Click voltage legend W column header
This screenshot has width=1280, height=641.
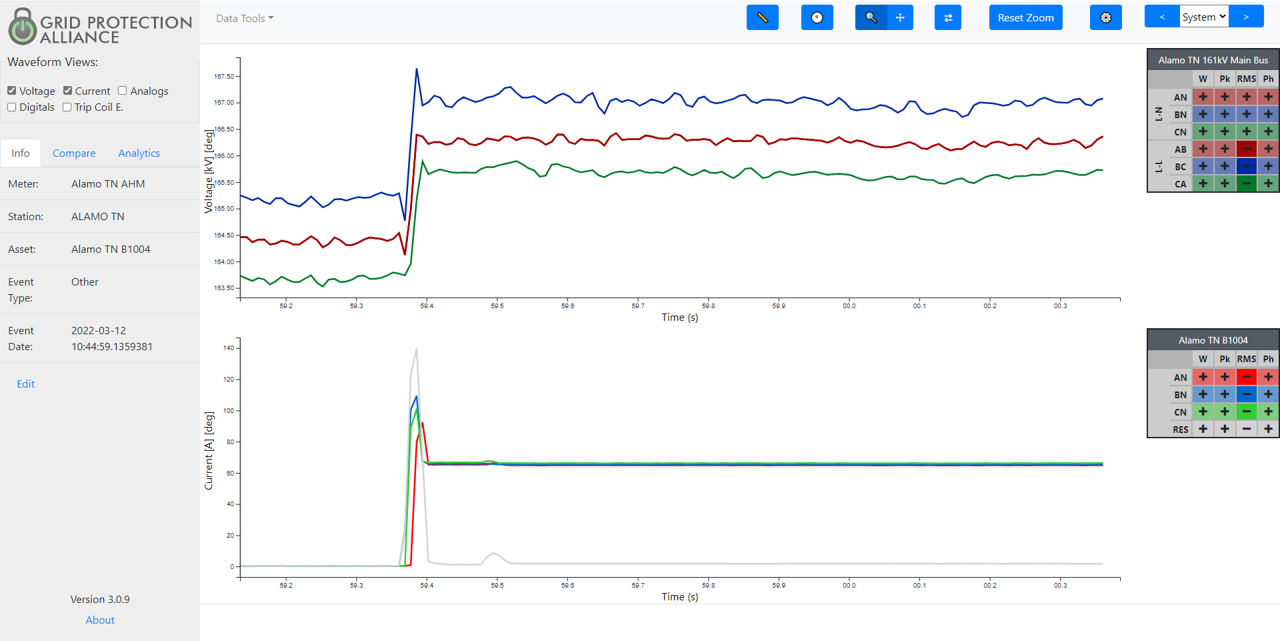[1203, 79]
